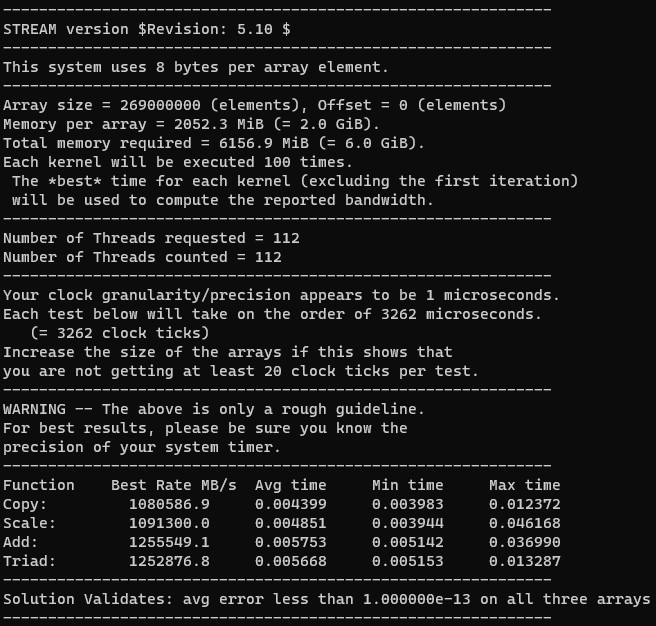Image resolution: width=656 pixels, height=626 pixels.
Task: Click the 'Best Rate MB/s' column header
Action: [174, 485]
